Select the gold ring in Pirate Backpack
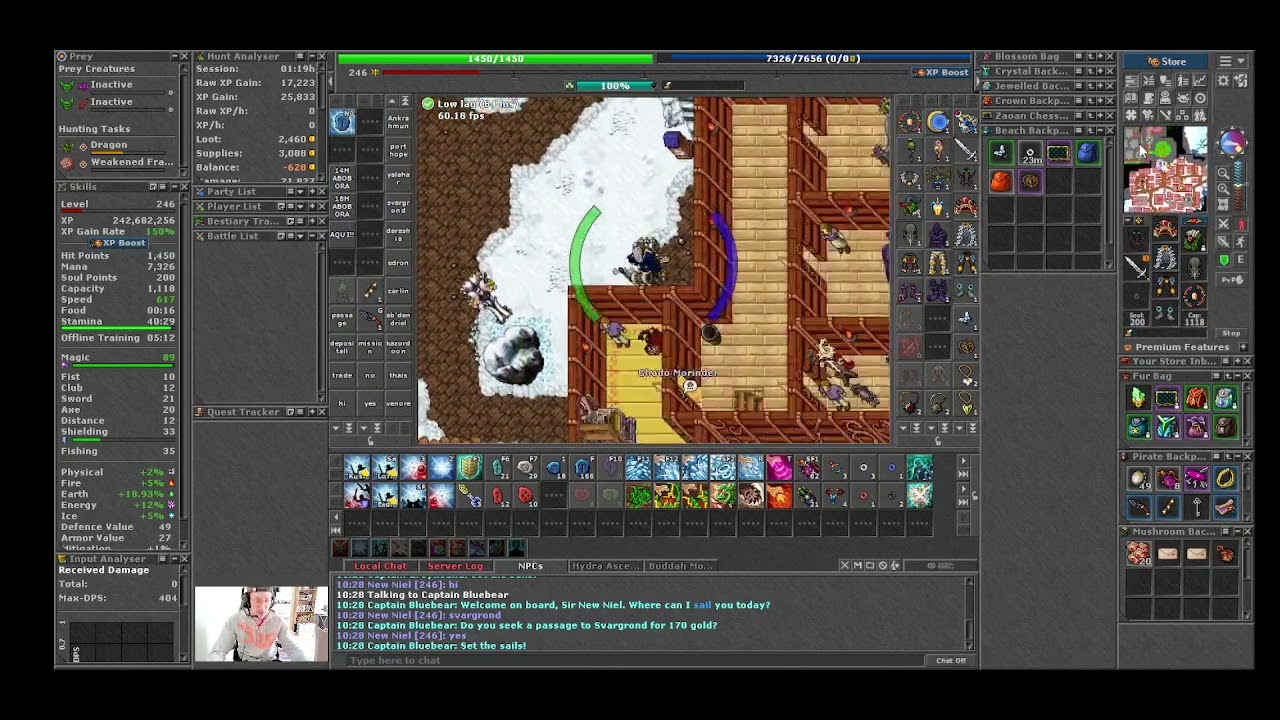 [1225, 479]
